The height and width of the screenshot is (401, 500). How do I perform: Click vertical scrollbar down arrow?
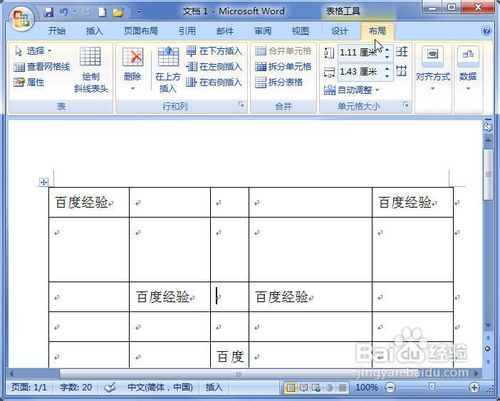pos(488,325)
